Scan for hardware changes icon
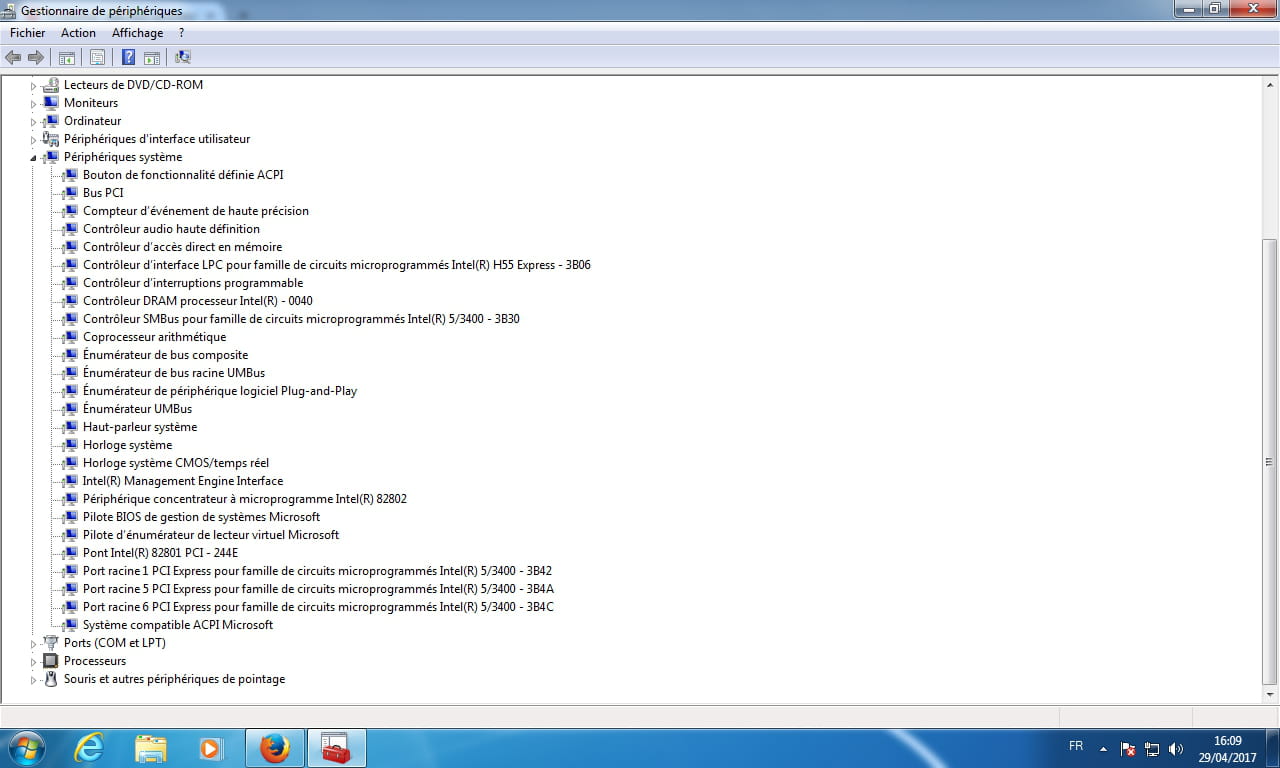Screen dimensions: 1280x768 183,57
